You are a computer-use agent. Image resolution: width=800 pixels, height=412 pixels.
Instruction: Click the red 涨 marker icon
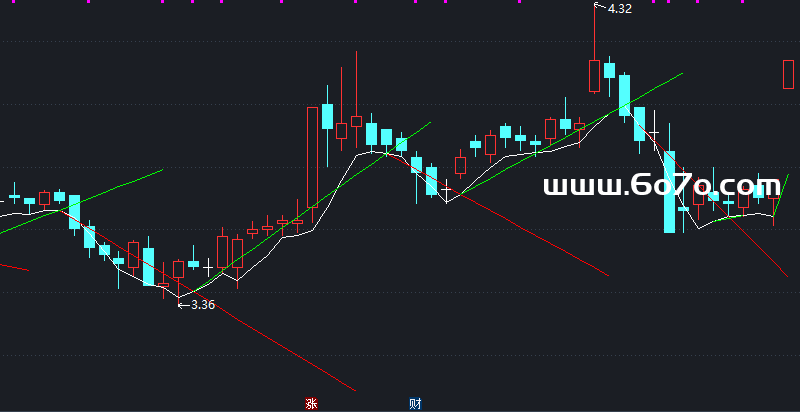[311, 404]
